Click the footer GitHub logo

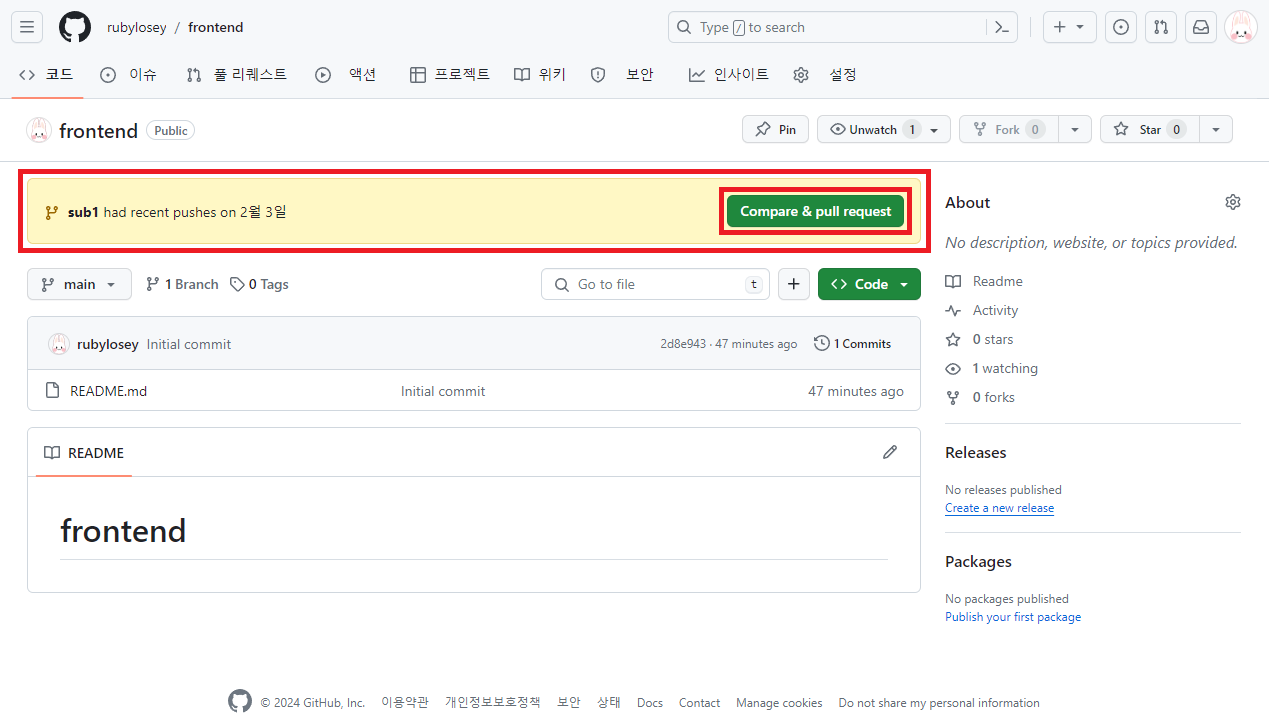[240, 701]
